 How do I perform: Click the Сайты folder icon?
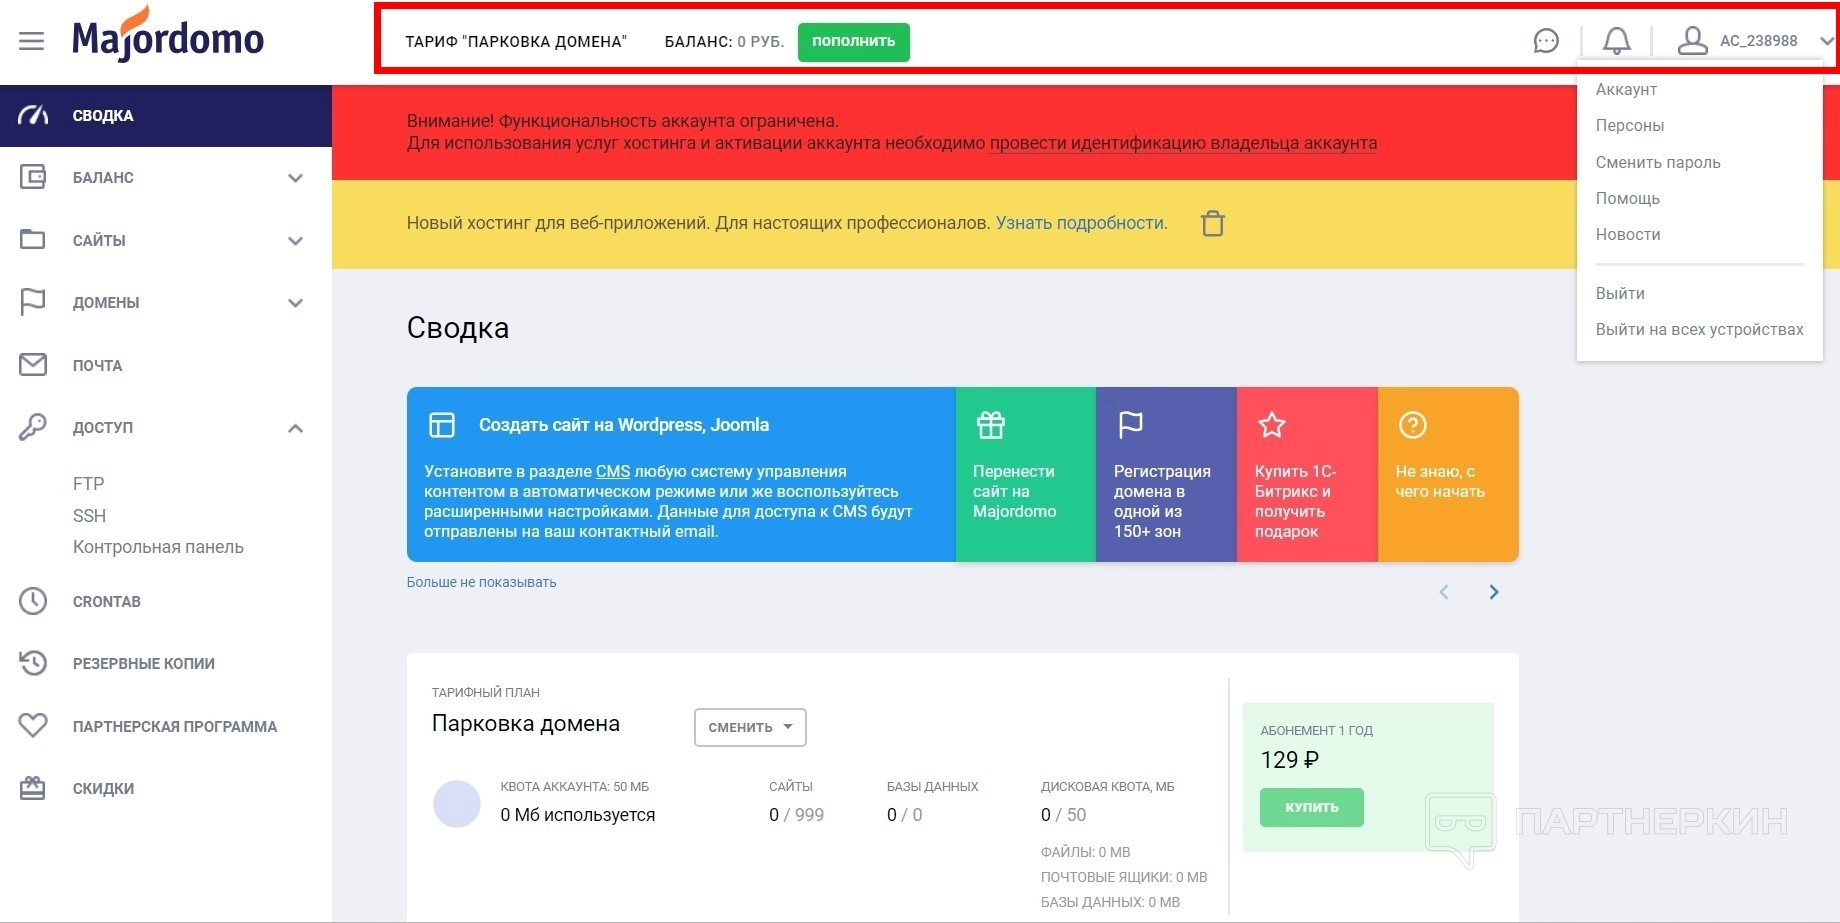coord(33,240)
